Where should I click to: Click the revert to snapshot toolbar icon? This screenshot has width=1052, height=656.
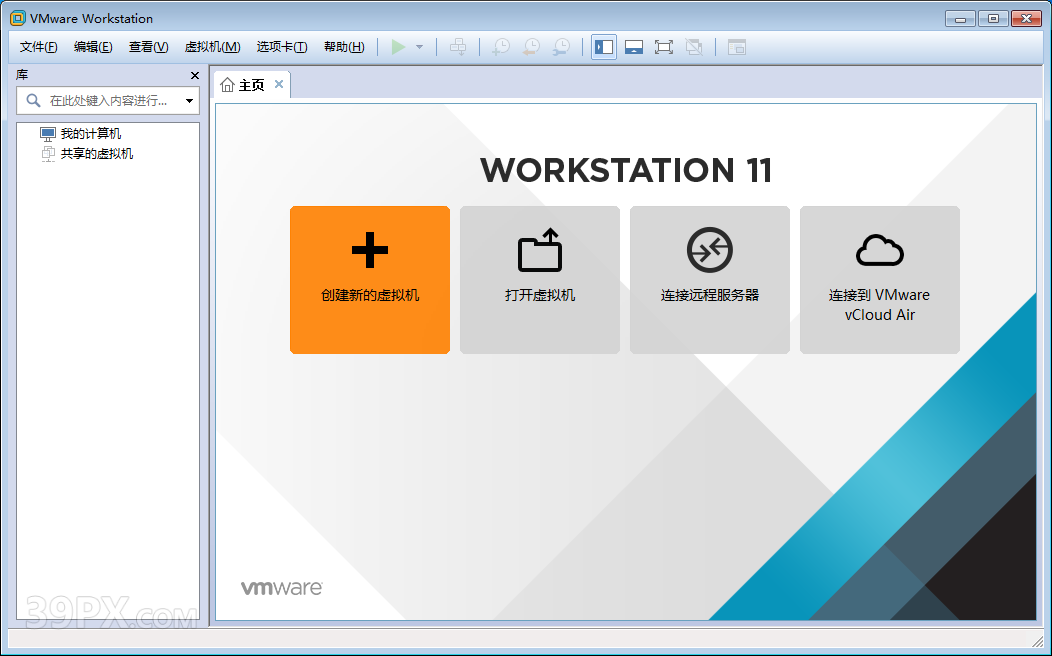pyautogui.click(x=531, y=47)
